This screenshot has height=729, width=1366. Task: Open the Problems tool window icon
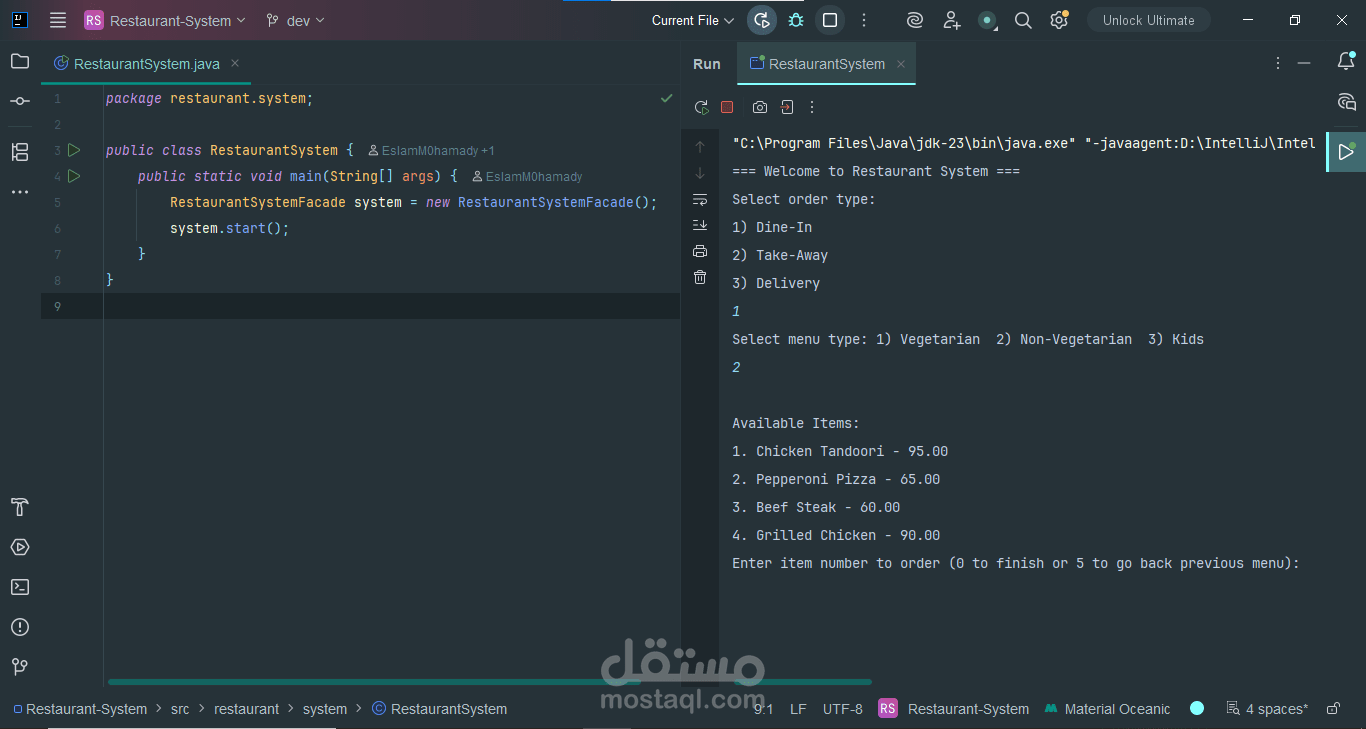20,627
